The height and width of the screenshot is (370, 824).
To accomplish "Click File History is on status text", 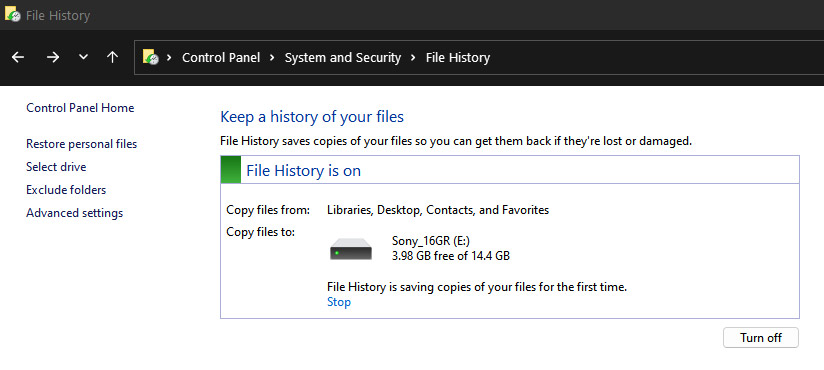I will tap(304, 171).
